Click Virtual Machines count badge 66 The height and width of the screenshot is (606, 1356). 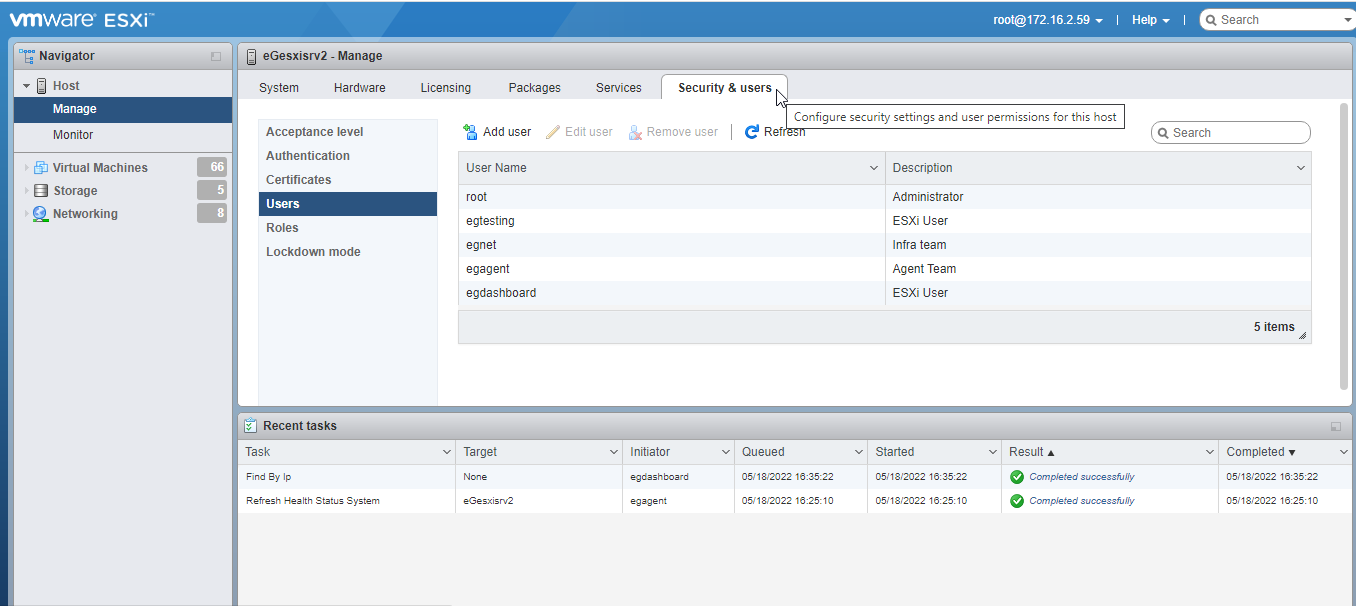click(x=212, y=167)
